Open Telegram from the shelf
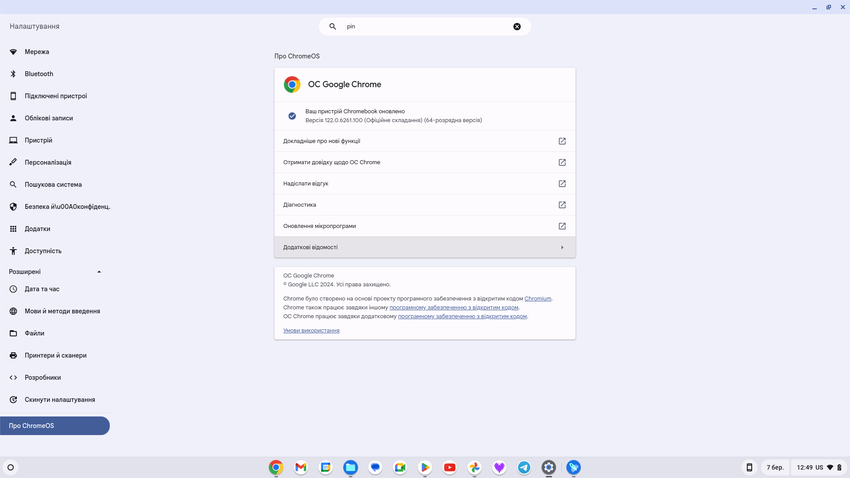Image resolution: width=850 pixels, height=478 pixels. (x=524, y=467)
